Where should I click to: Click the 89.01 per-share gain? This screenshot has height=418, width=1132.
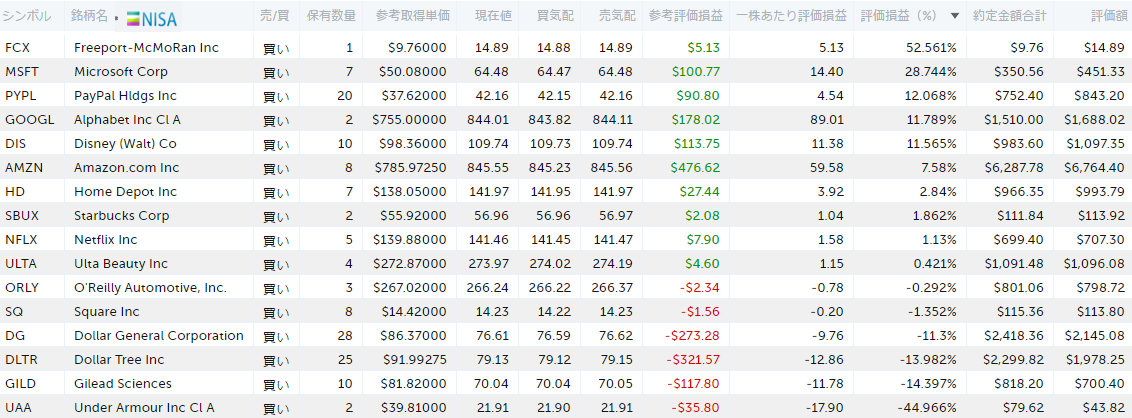click(x=827, y=120)
